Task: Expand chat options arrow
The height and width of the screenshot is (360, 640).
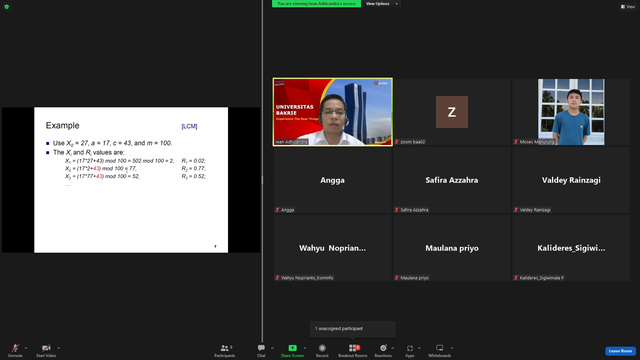Action: coord(272,348)
